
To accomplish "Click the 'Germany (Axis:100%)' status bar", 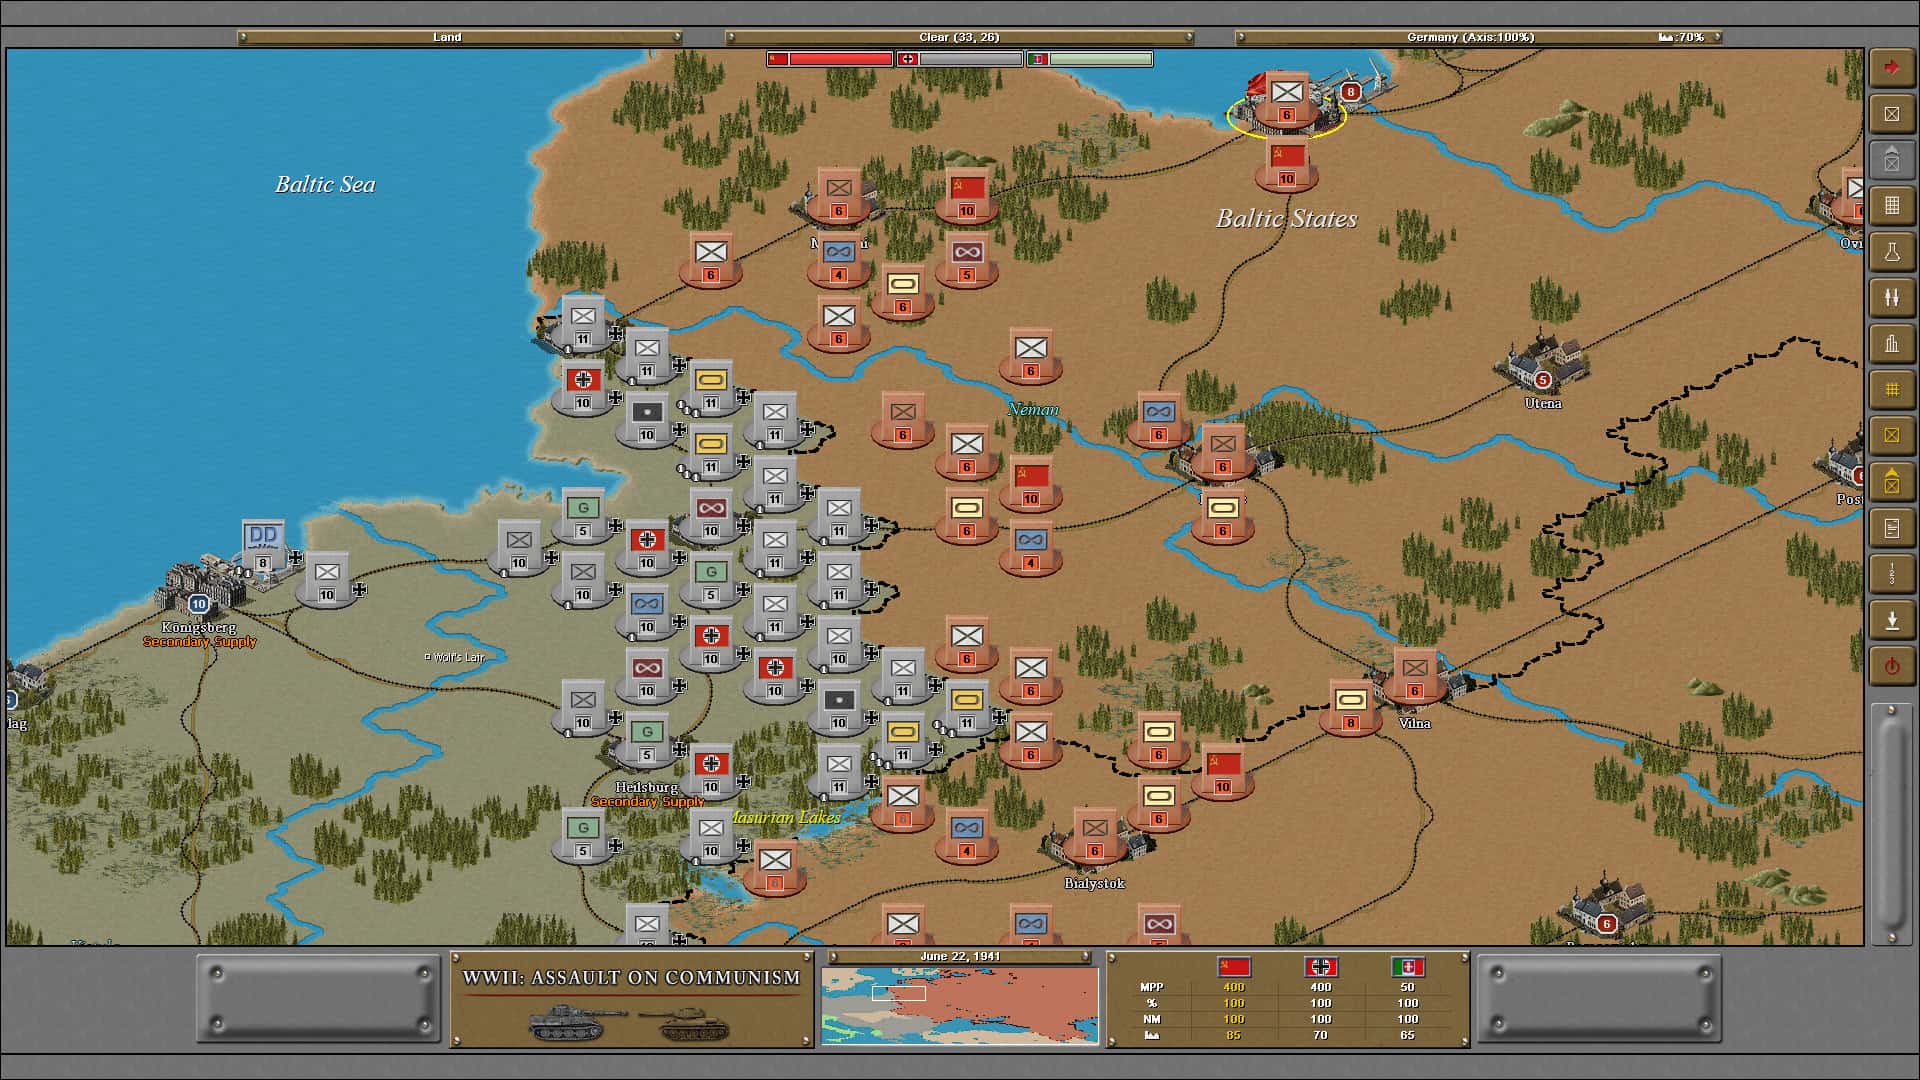I will pos(1479,37).
